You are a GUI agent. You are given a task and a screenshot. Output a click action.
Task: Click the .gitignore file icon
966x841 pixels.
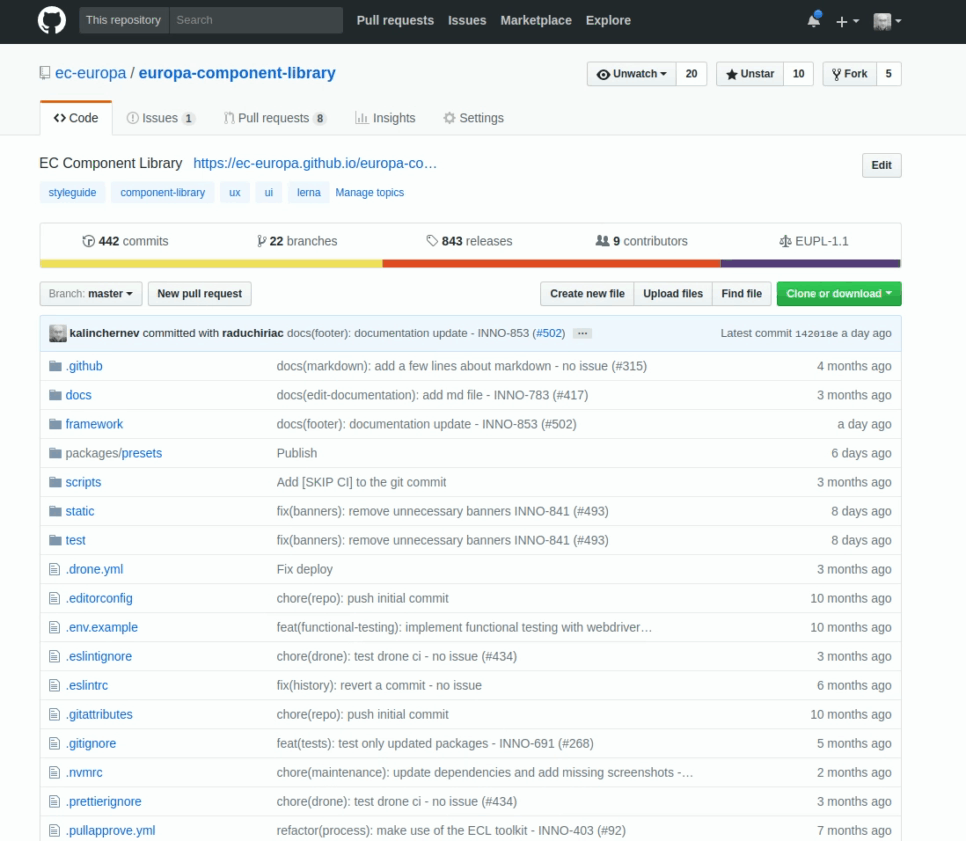click(55, 743)
